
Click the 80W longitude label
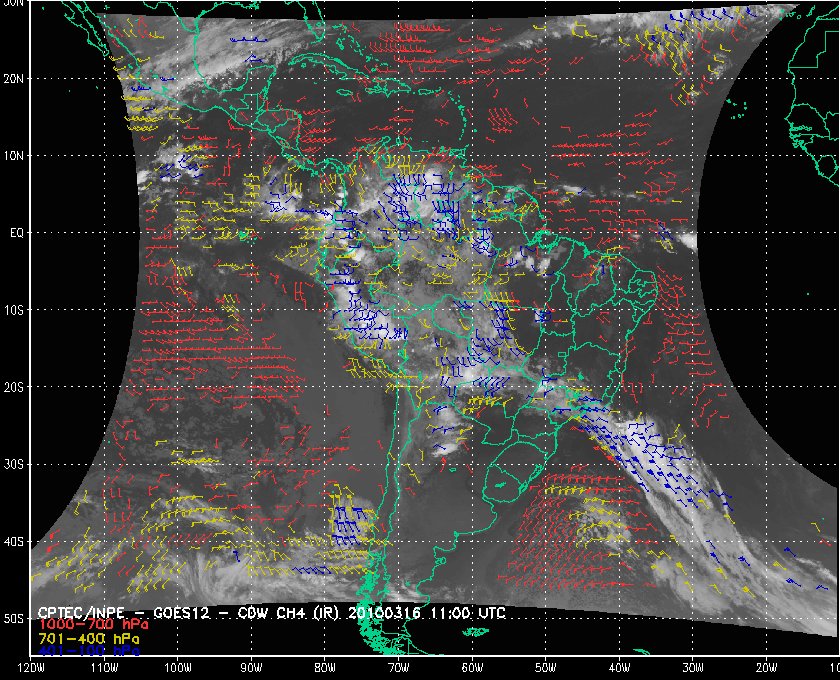coord(325,668)
